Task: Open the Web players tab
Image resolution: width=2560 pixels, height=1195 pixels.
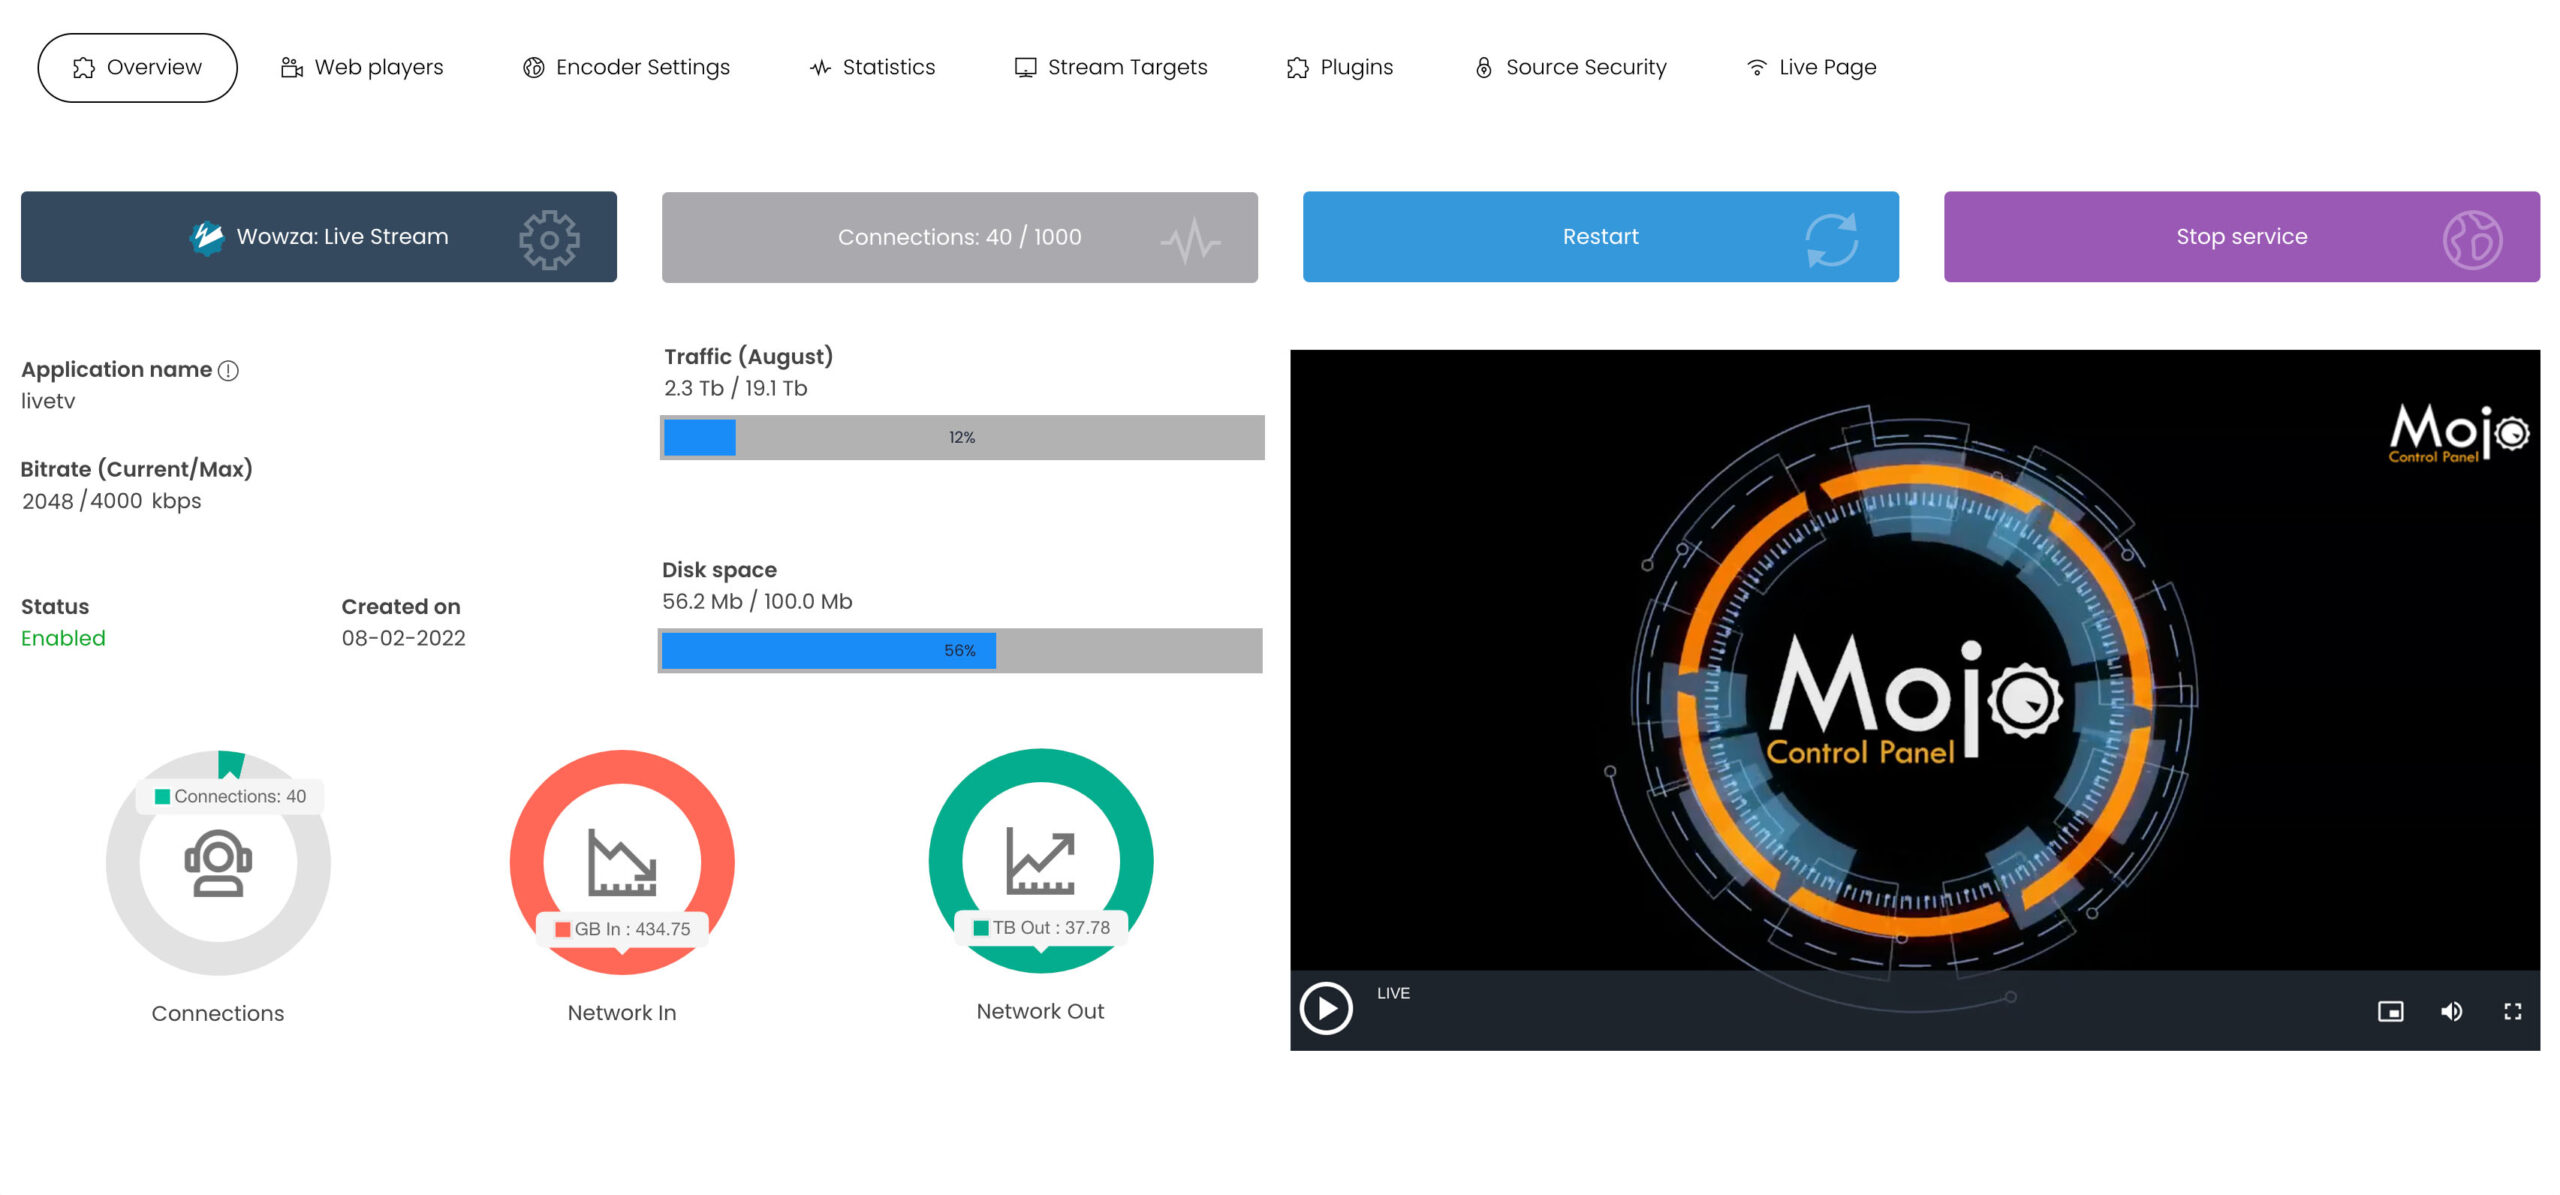Action: tap(362, 67)
